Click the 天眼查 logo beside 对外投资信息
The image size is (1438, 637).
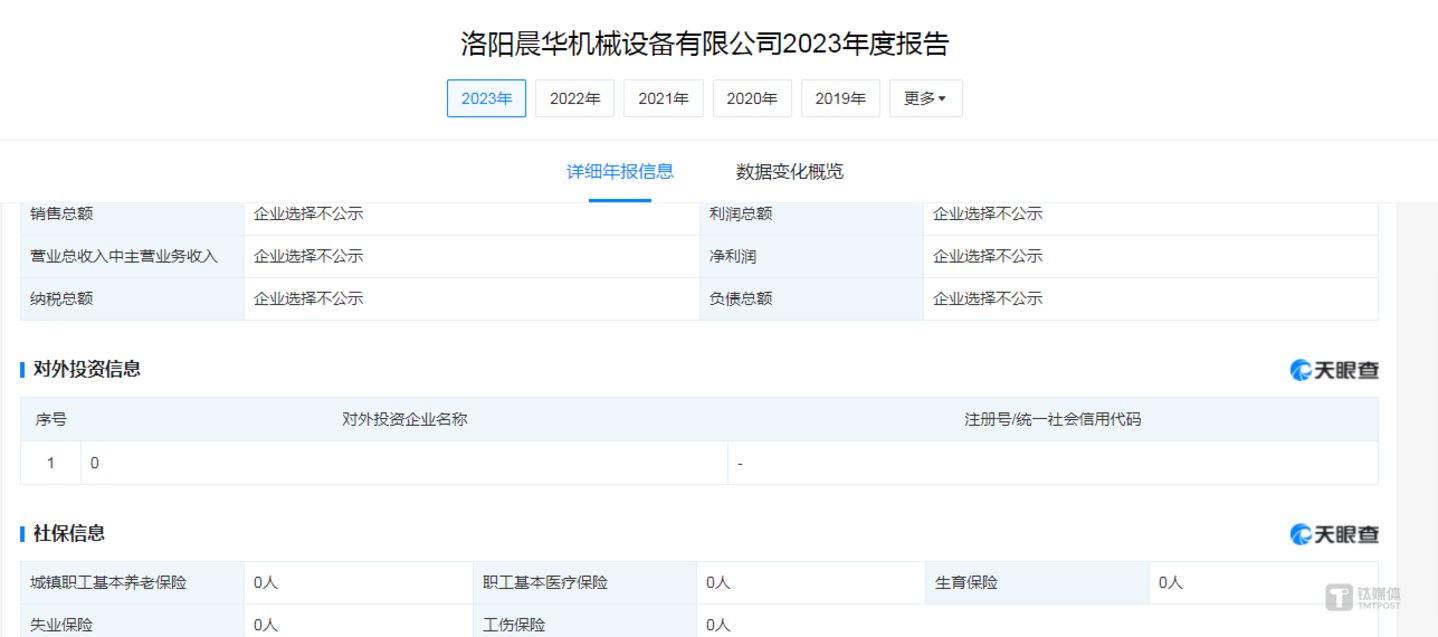point(1334,370)
